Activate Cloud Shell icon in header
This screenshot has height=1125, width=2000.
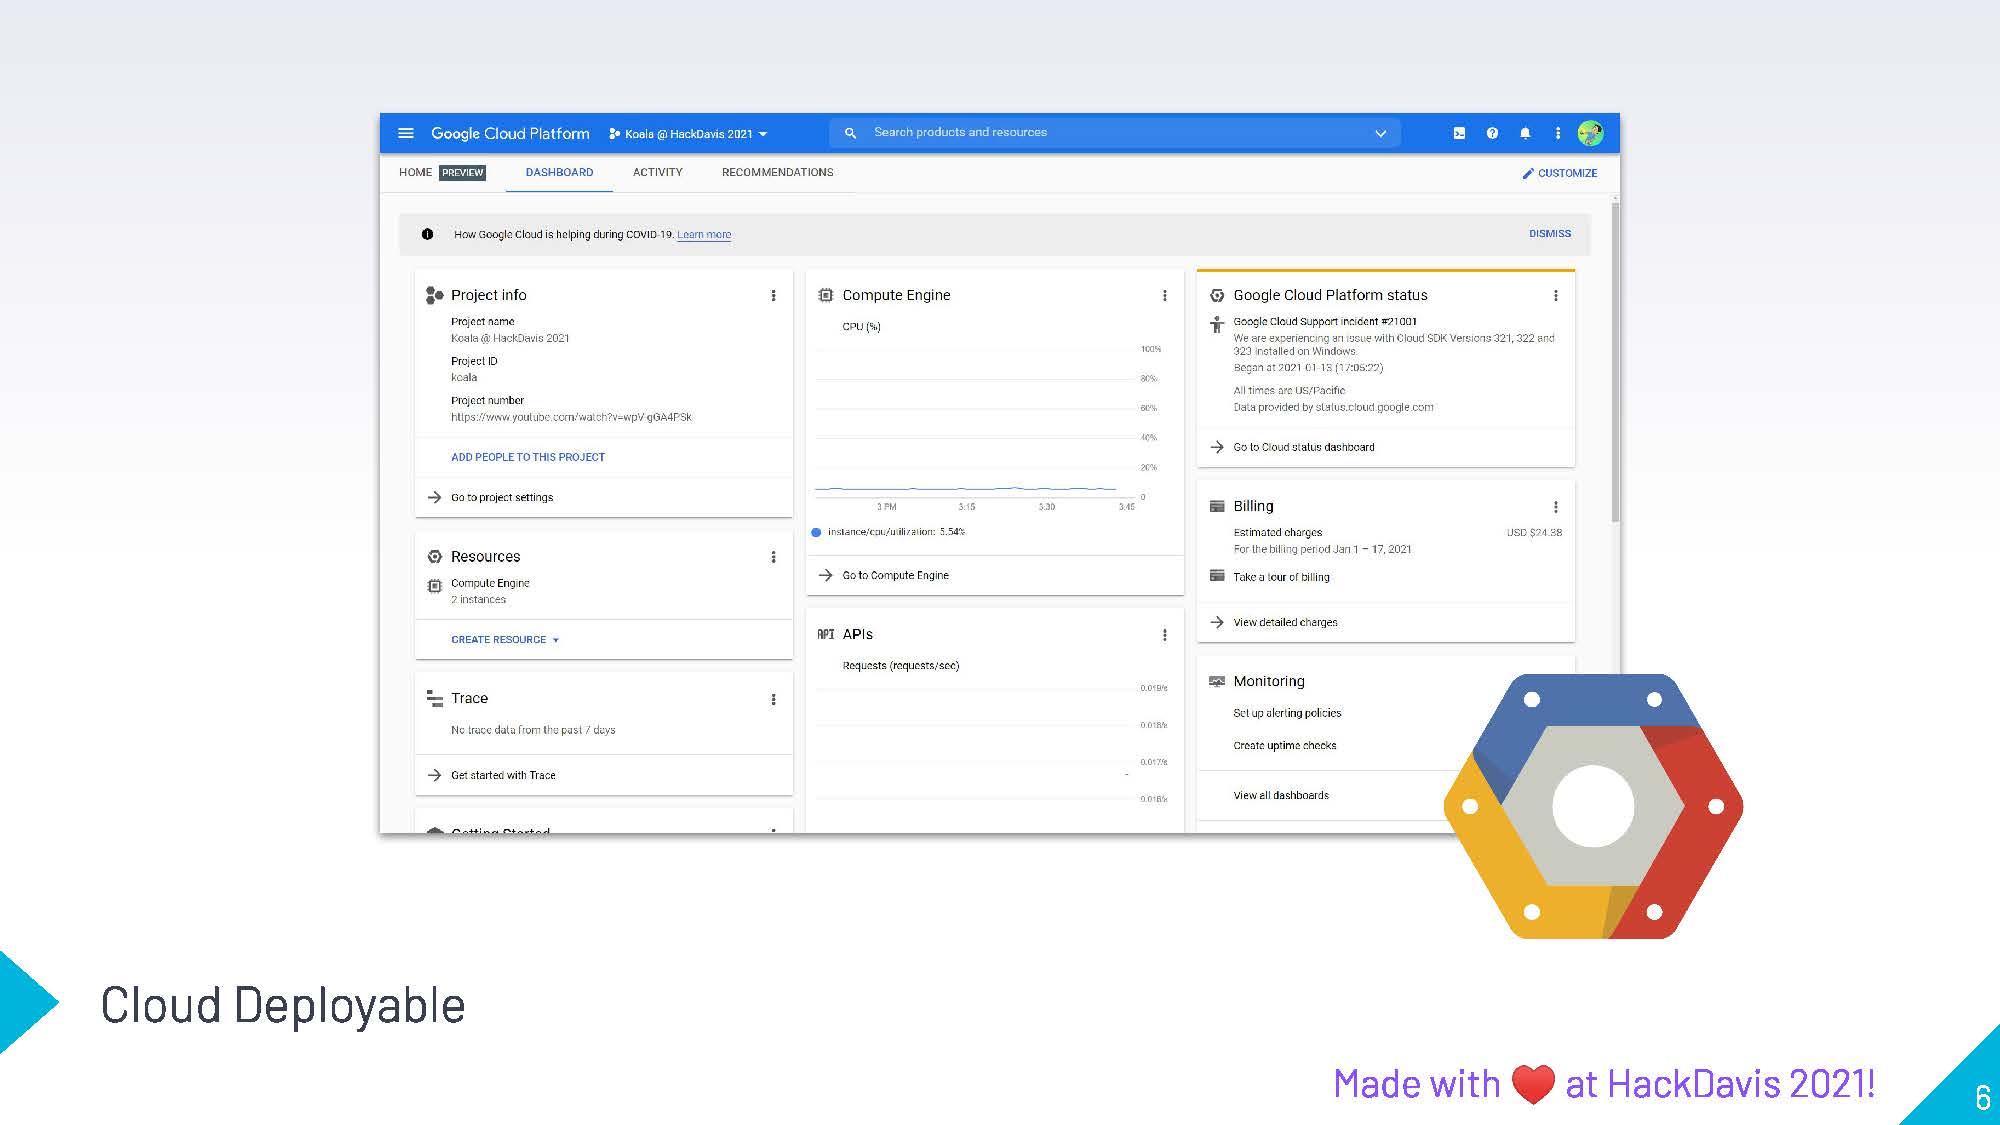coord(1459,133)
